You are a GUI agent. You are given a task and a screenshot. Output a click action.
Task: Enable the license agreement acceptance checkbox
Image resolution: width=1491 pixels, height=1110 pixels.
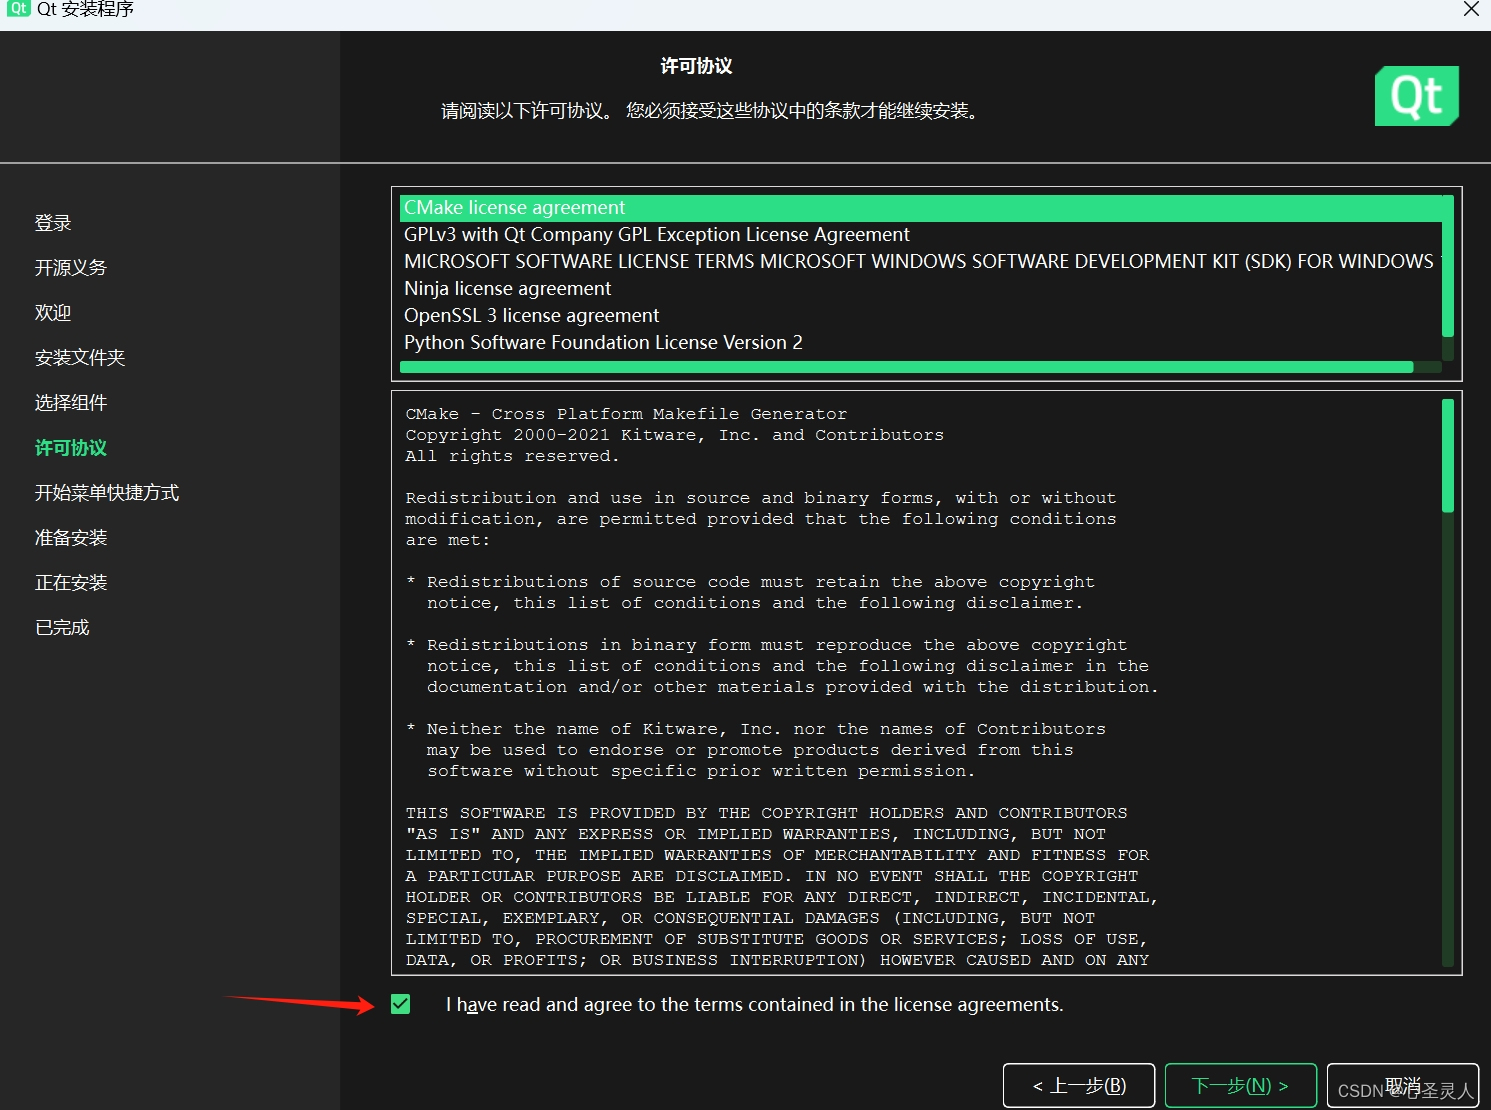tap(400, 1004)
